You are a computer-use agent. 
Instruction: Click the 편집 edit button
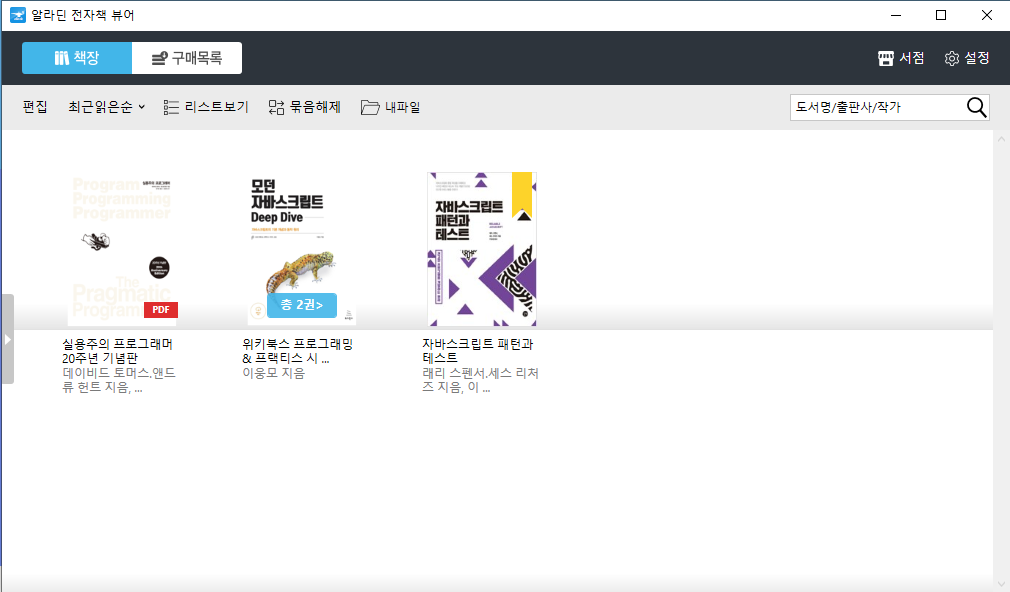pyautogui.click(x=35, y=107)
